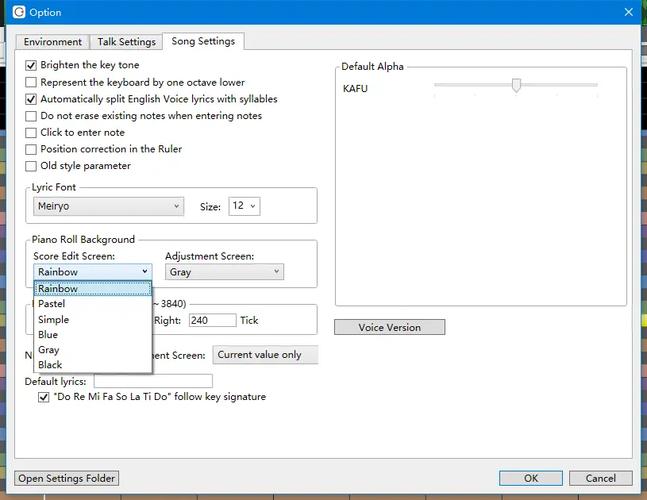Viewport: 647px width, 500px height.
Task: Click the Right tick value field
Action: point(213,320)
